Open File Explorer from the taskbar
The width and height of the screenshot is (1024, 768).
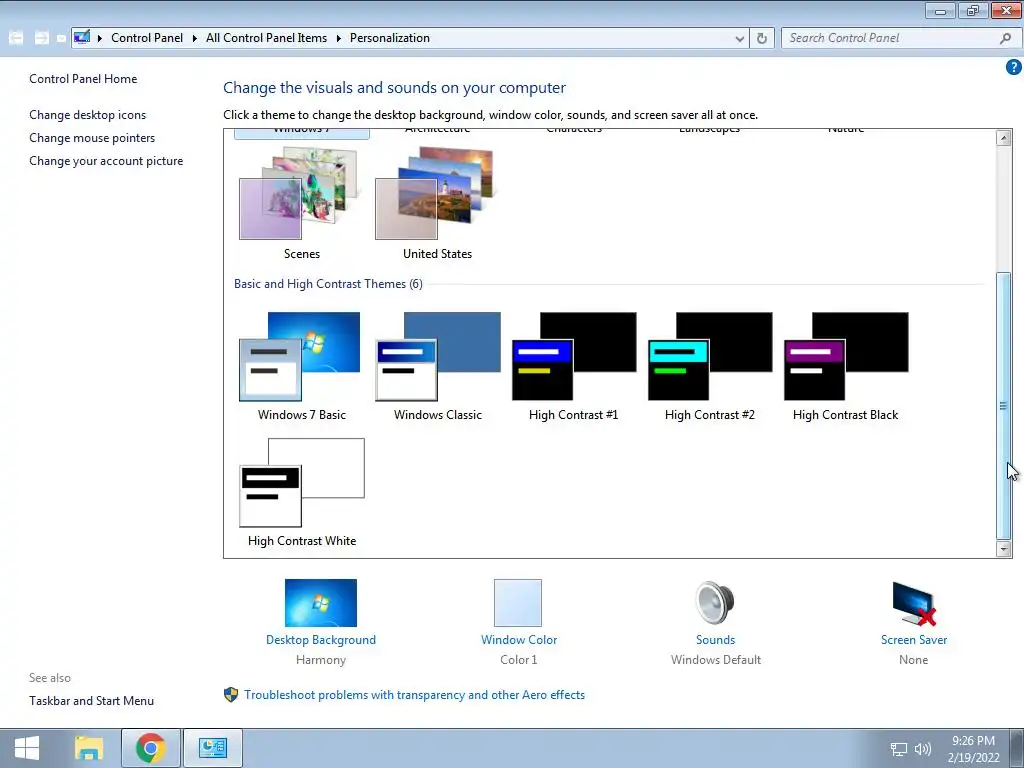click(x=89, y=748)
